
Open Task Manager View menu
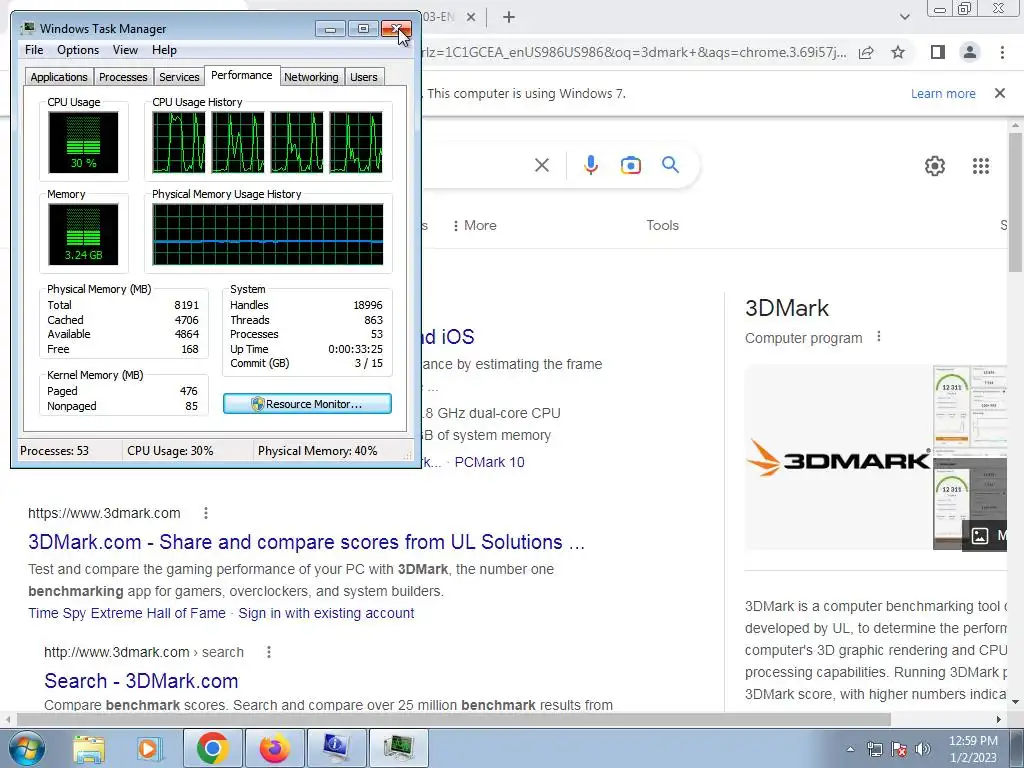[125, 50]
